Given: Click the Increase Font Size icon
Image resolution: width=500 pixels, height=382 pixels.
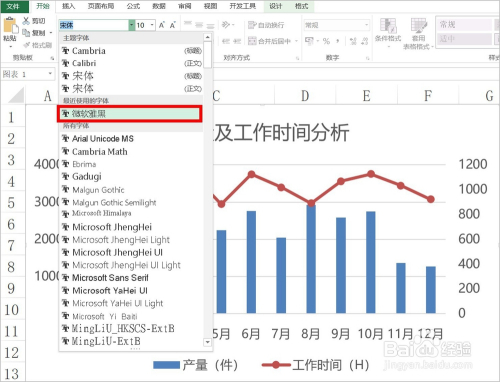Looking at the screenshot, I should point(162,25).
